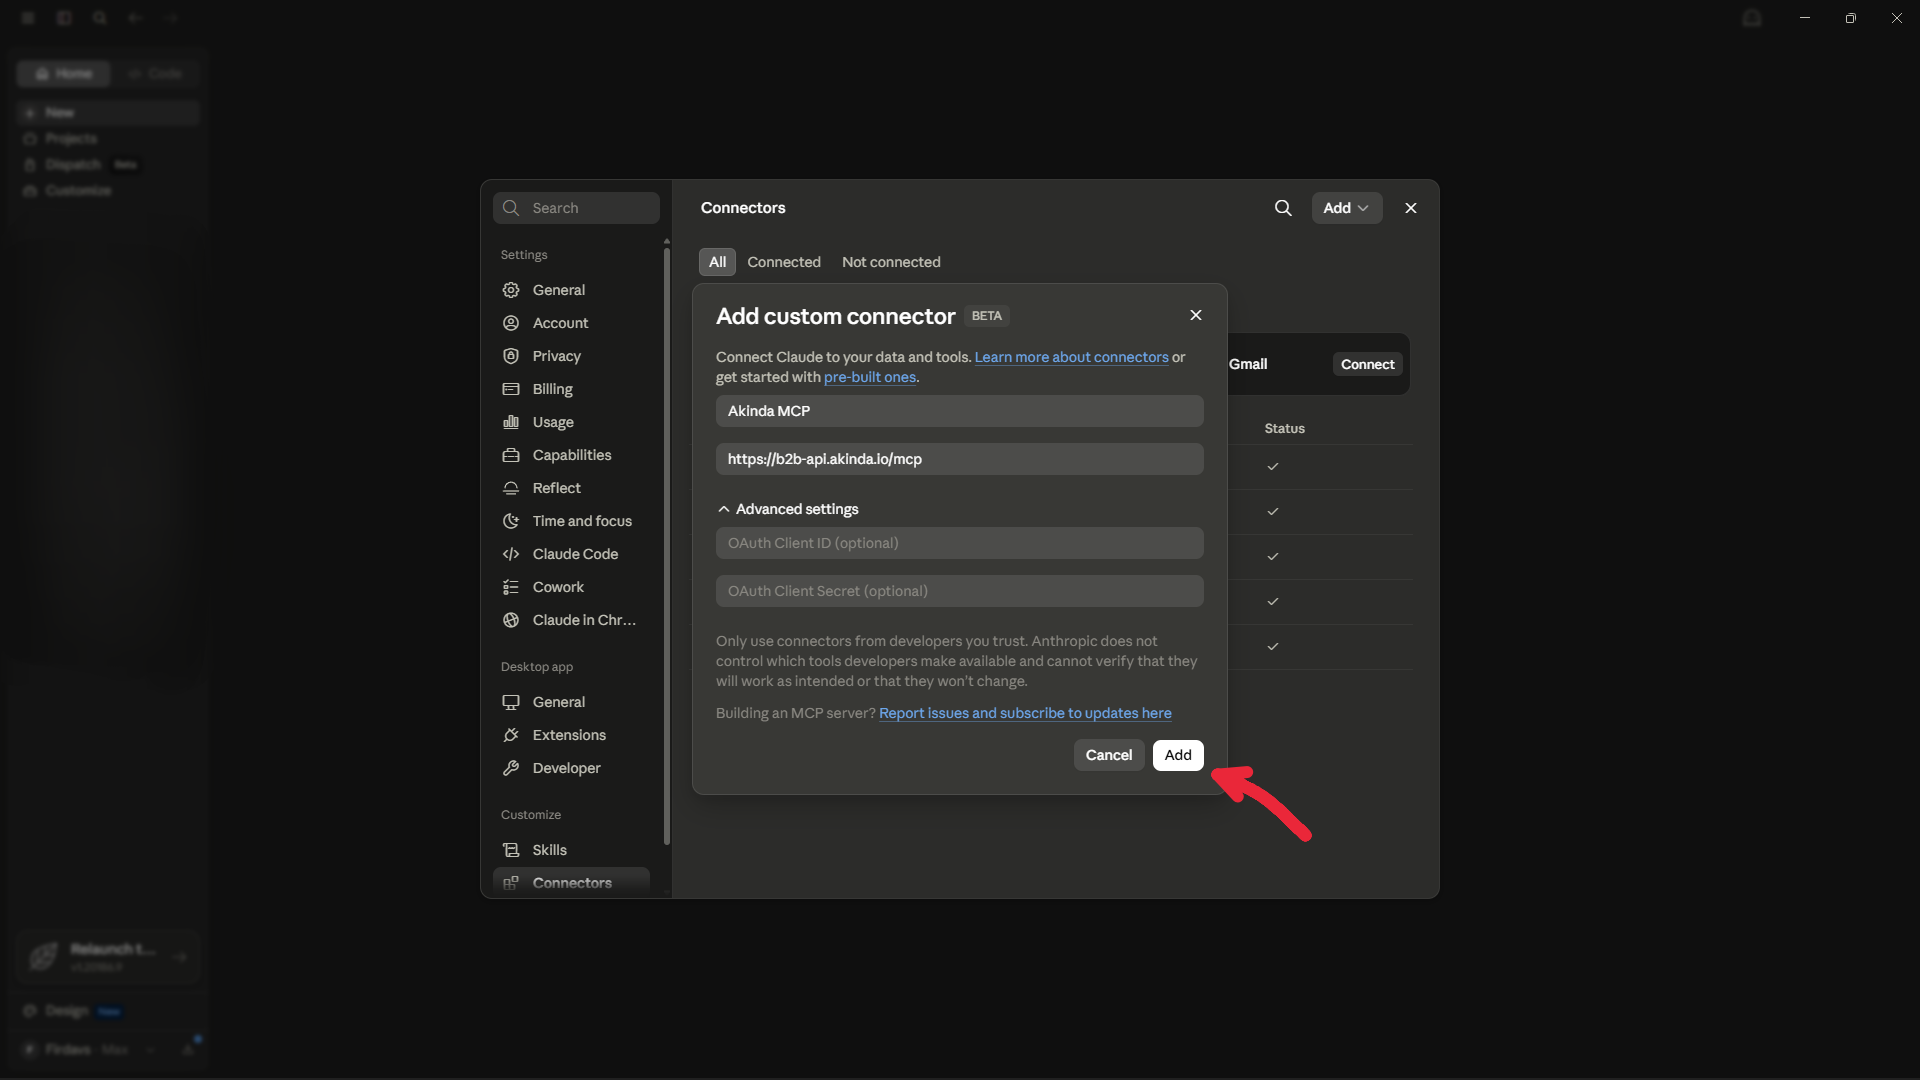
Task: Open Desktop app General settings
Action: coord(571,702)
